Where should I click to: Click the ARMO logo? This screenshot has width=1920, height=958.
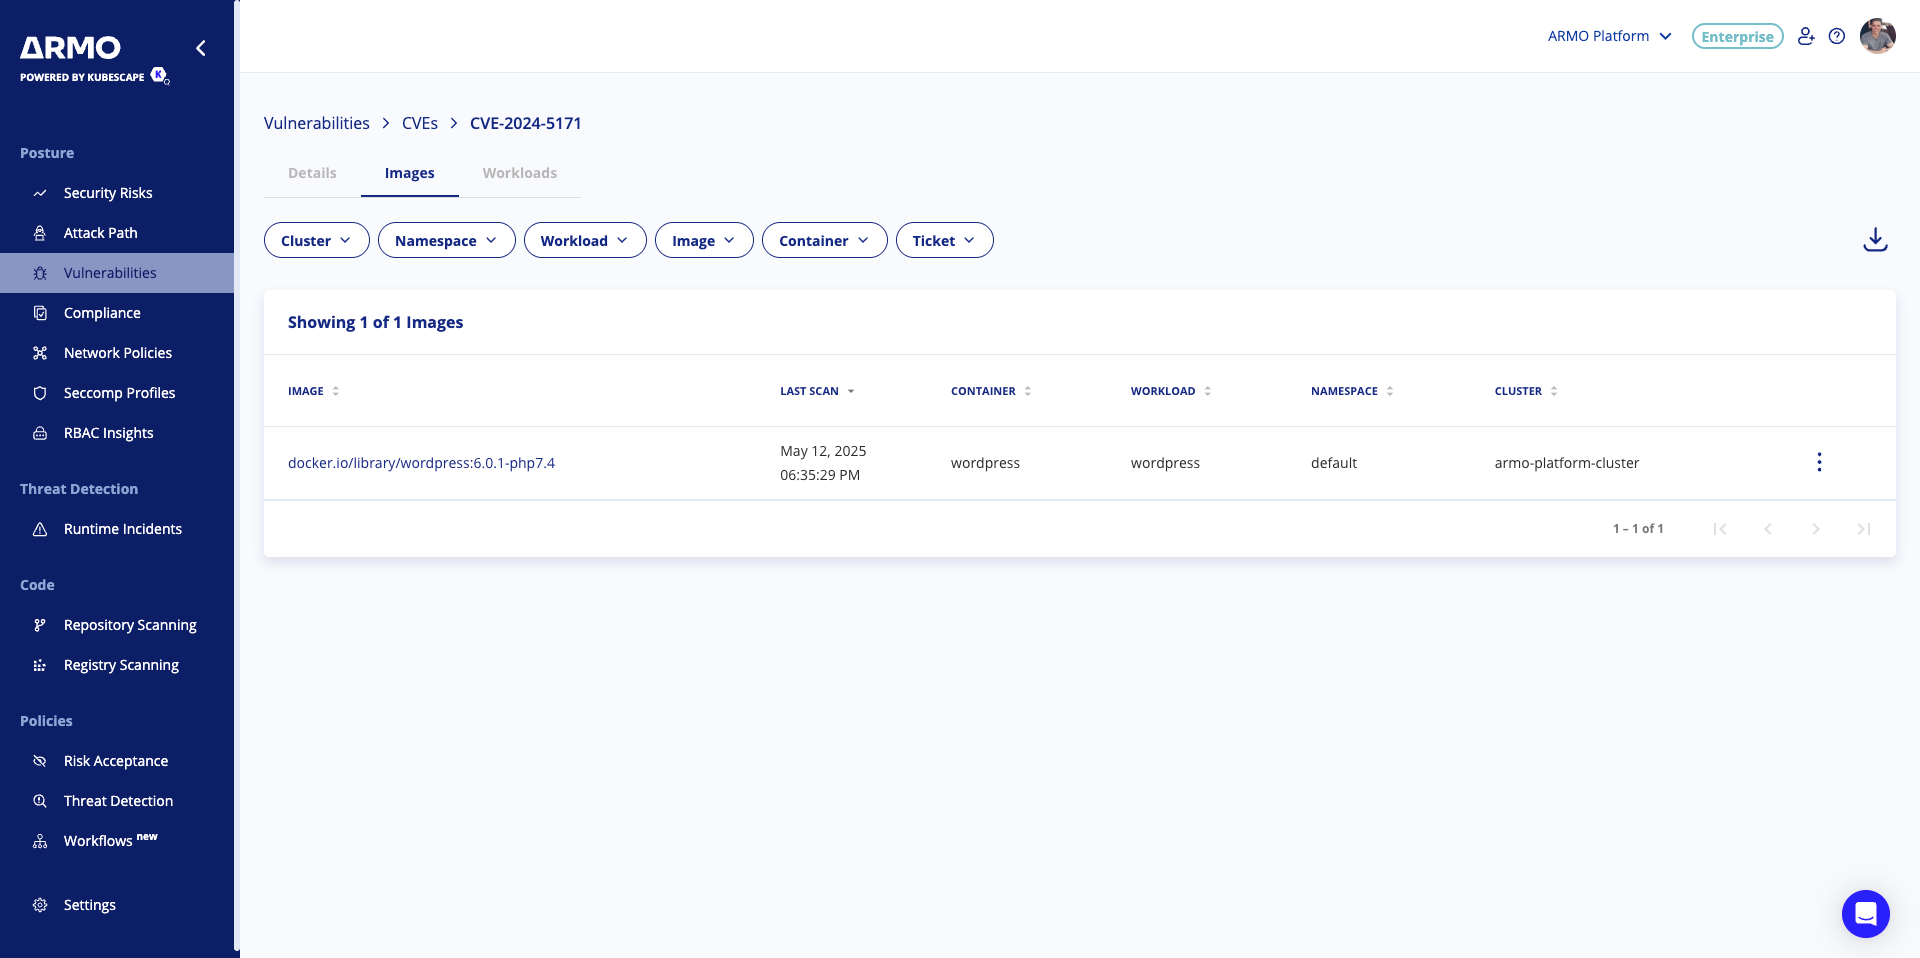70,48
